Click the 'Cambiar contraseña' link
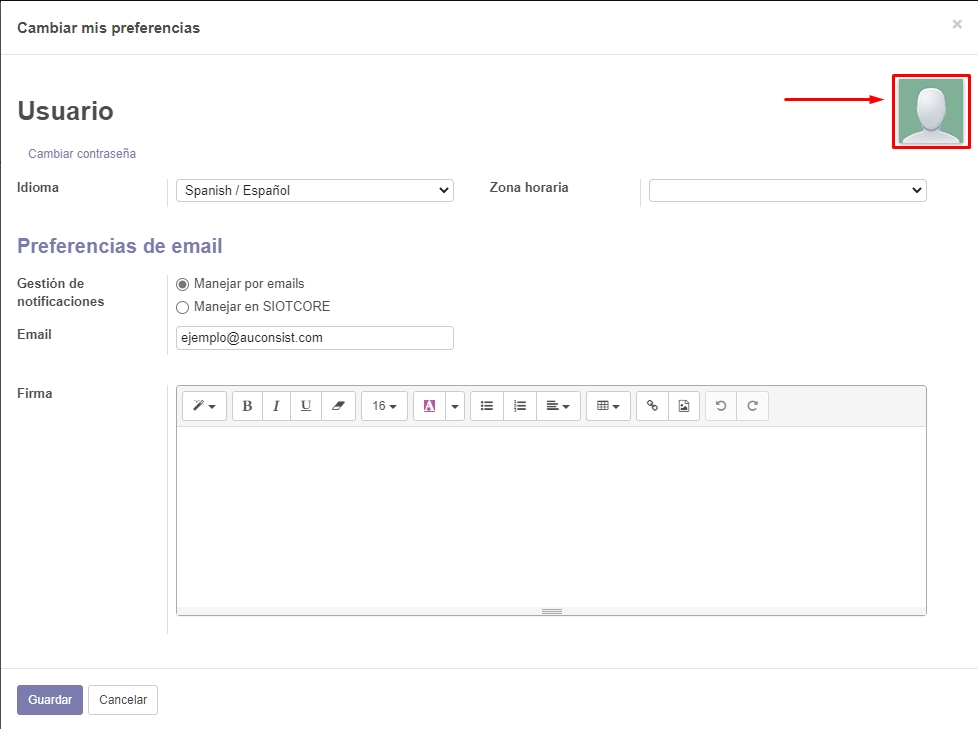This screenshot has height=729, width=978. pyautogui.click(x=82, y=154)
